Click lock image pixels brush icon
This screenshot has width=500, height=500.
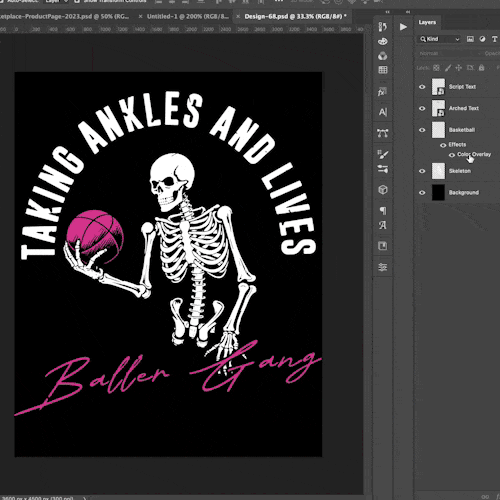click(x=448, y=68)
